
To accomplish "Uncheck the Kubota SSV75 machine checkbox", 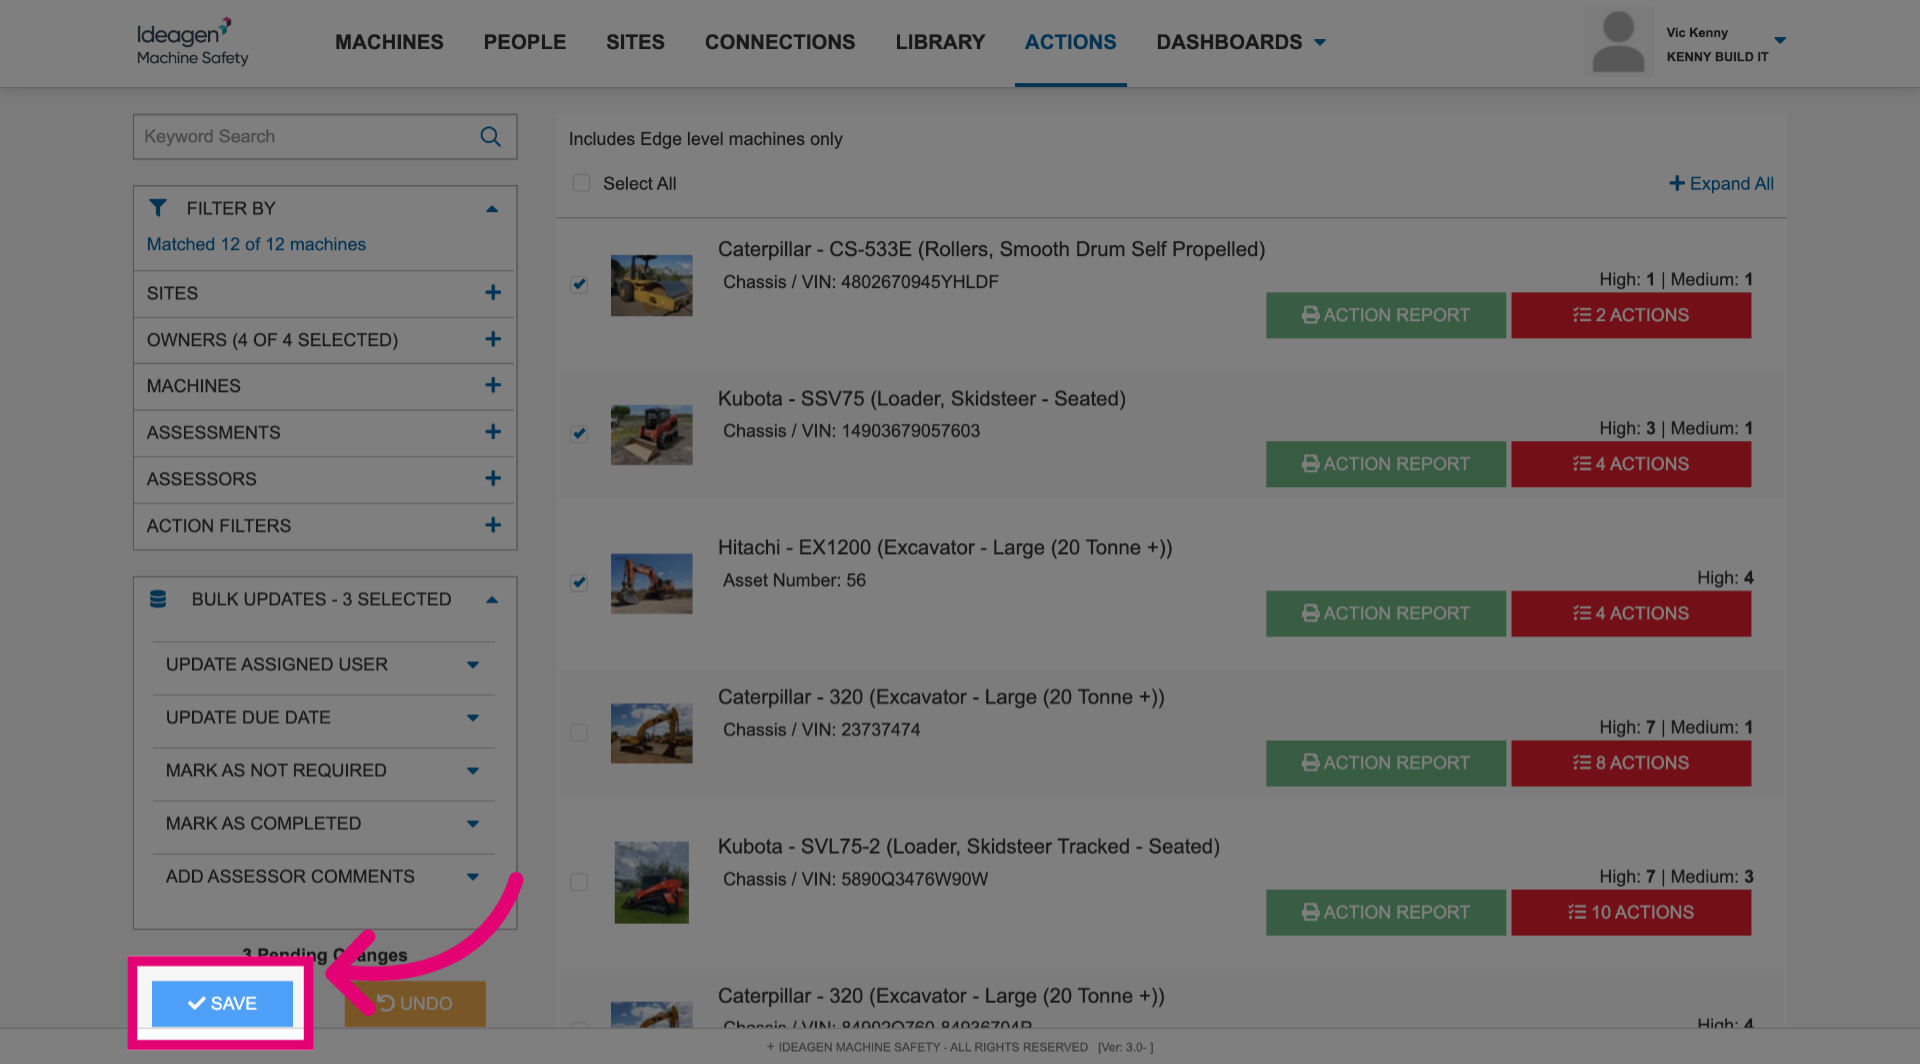I will (579, 434).
